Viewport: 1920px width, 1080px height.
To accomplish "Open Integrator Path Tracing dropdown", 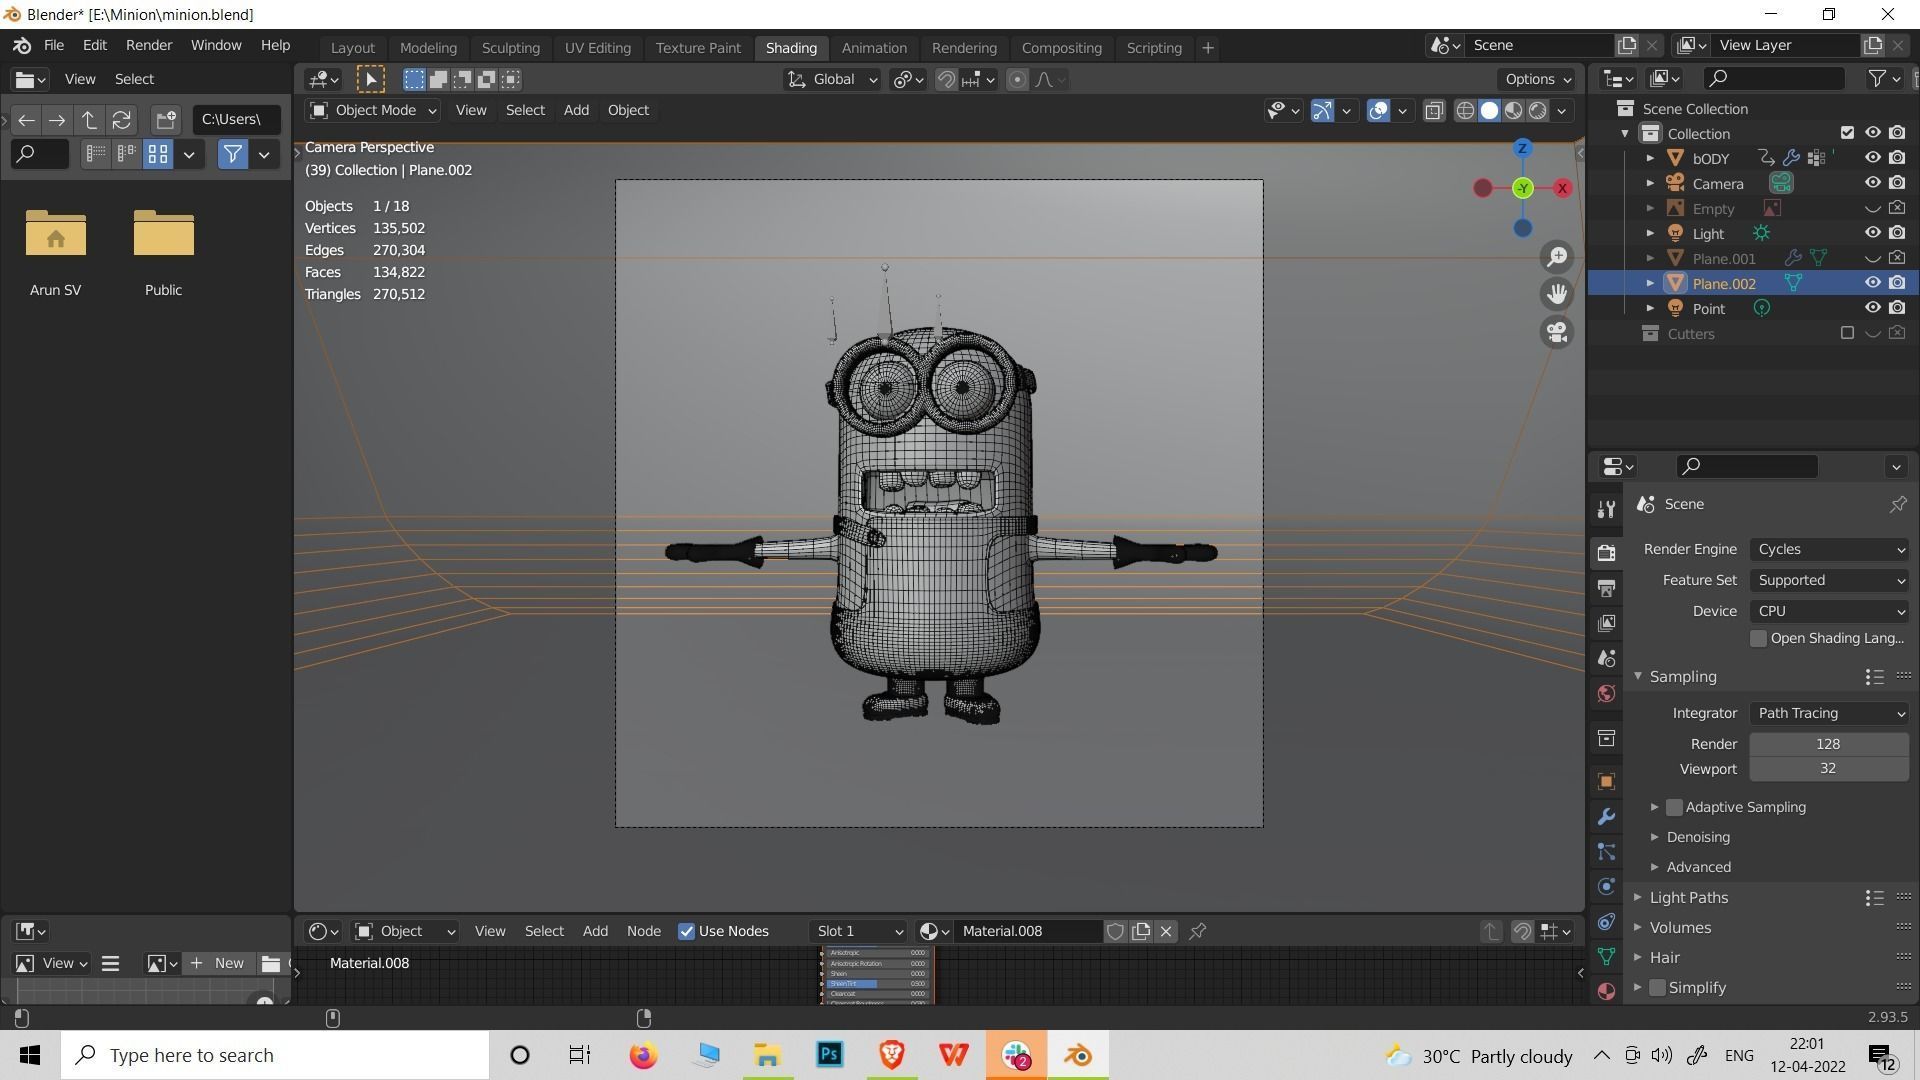I will [1829, 713].
